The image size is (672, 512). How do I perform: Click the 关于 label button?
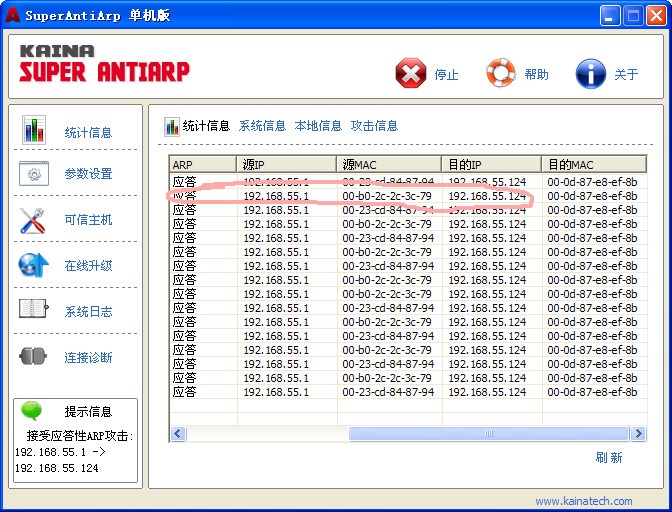tap(626, 75)
